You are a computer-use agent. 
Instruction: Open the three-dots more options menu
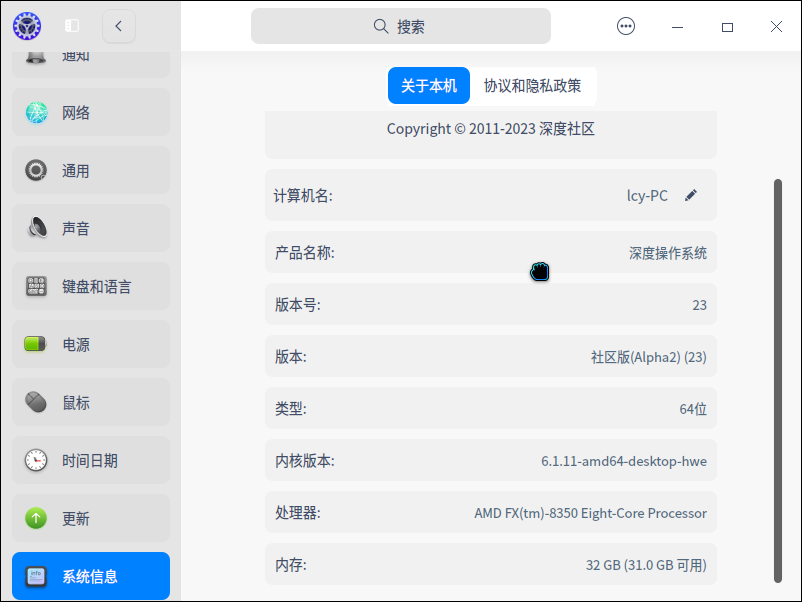626,26
